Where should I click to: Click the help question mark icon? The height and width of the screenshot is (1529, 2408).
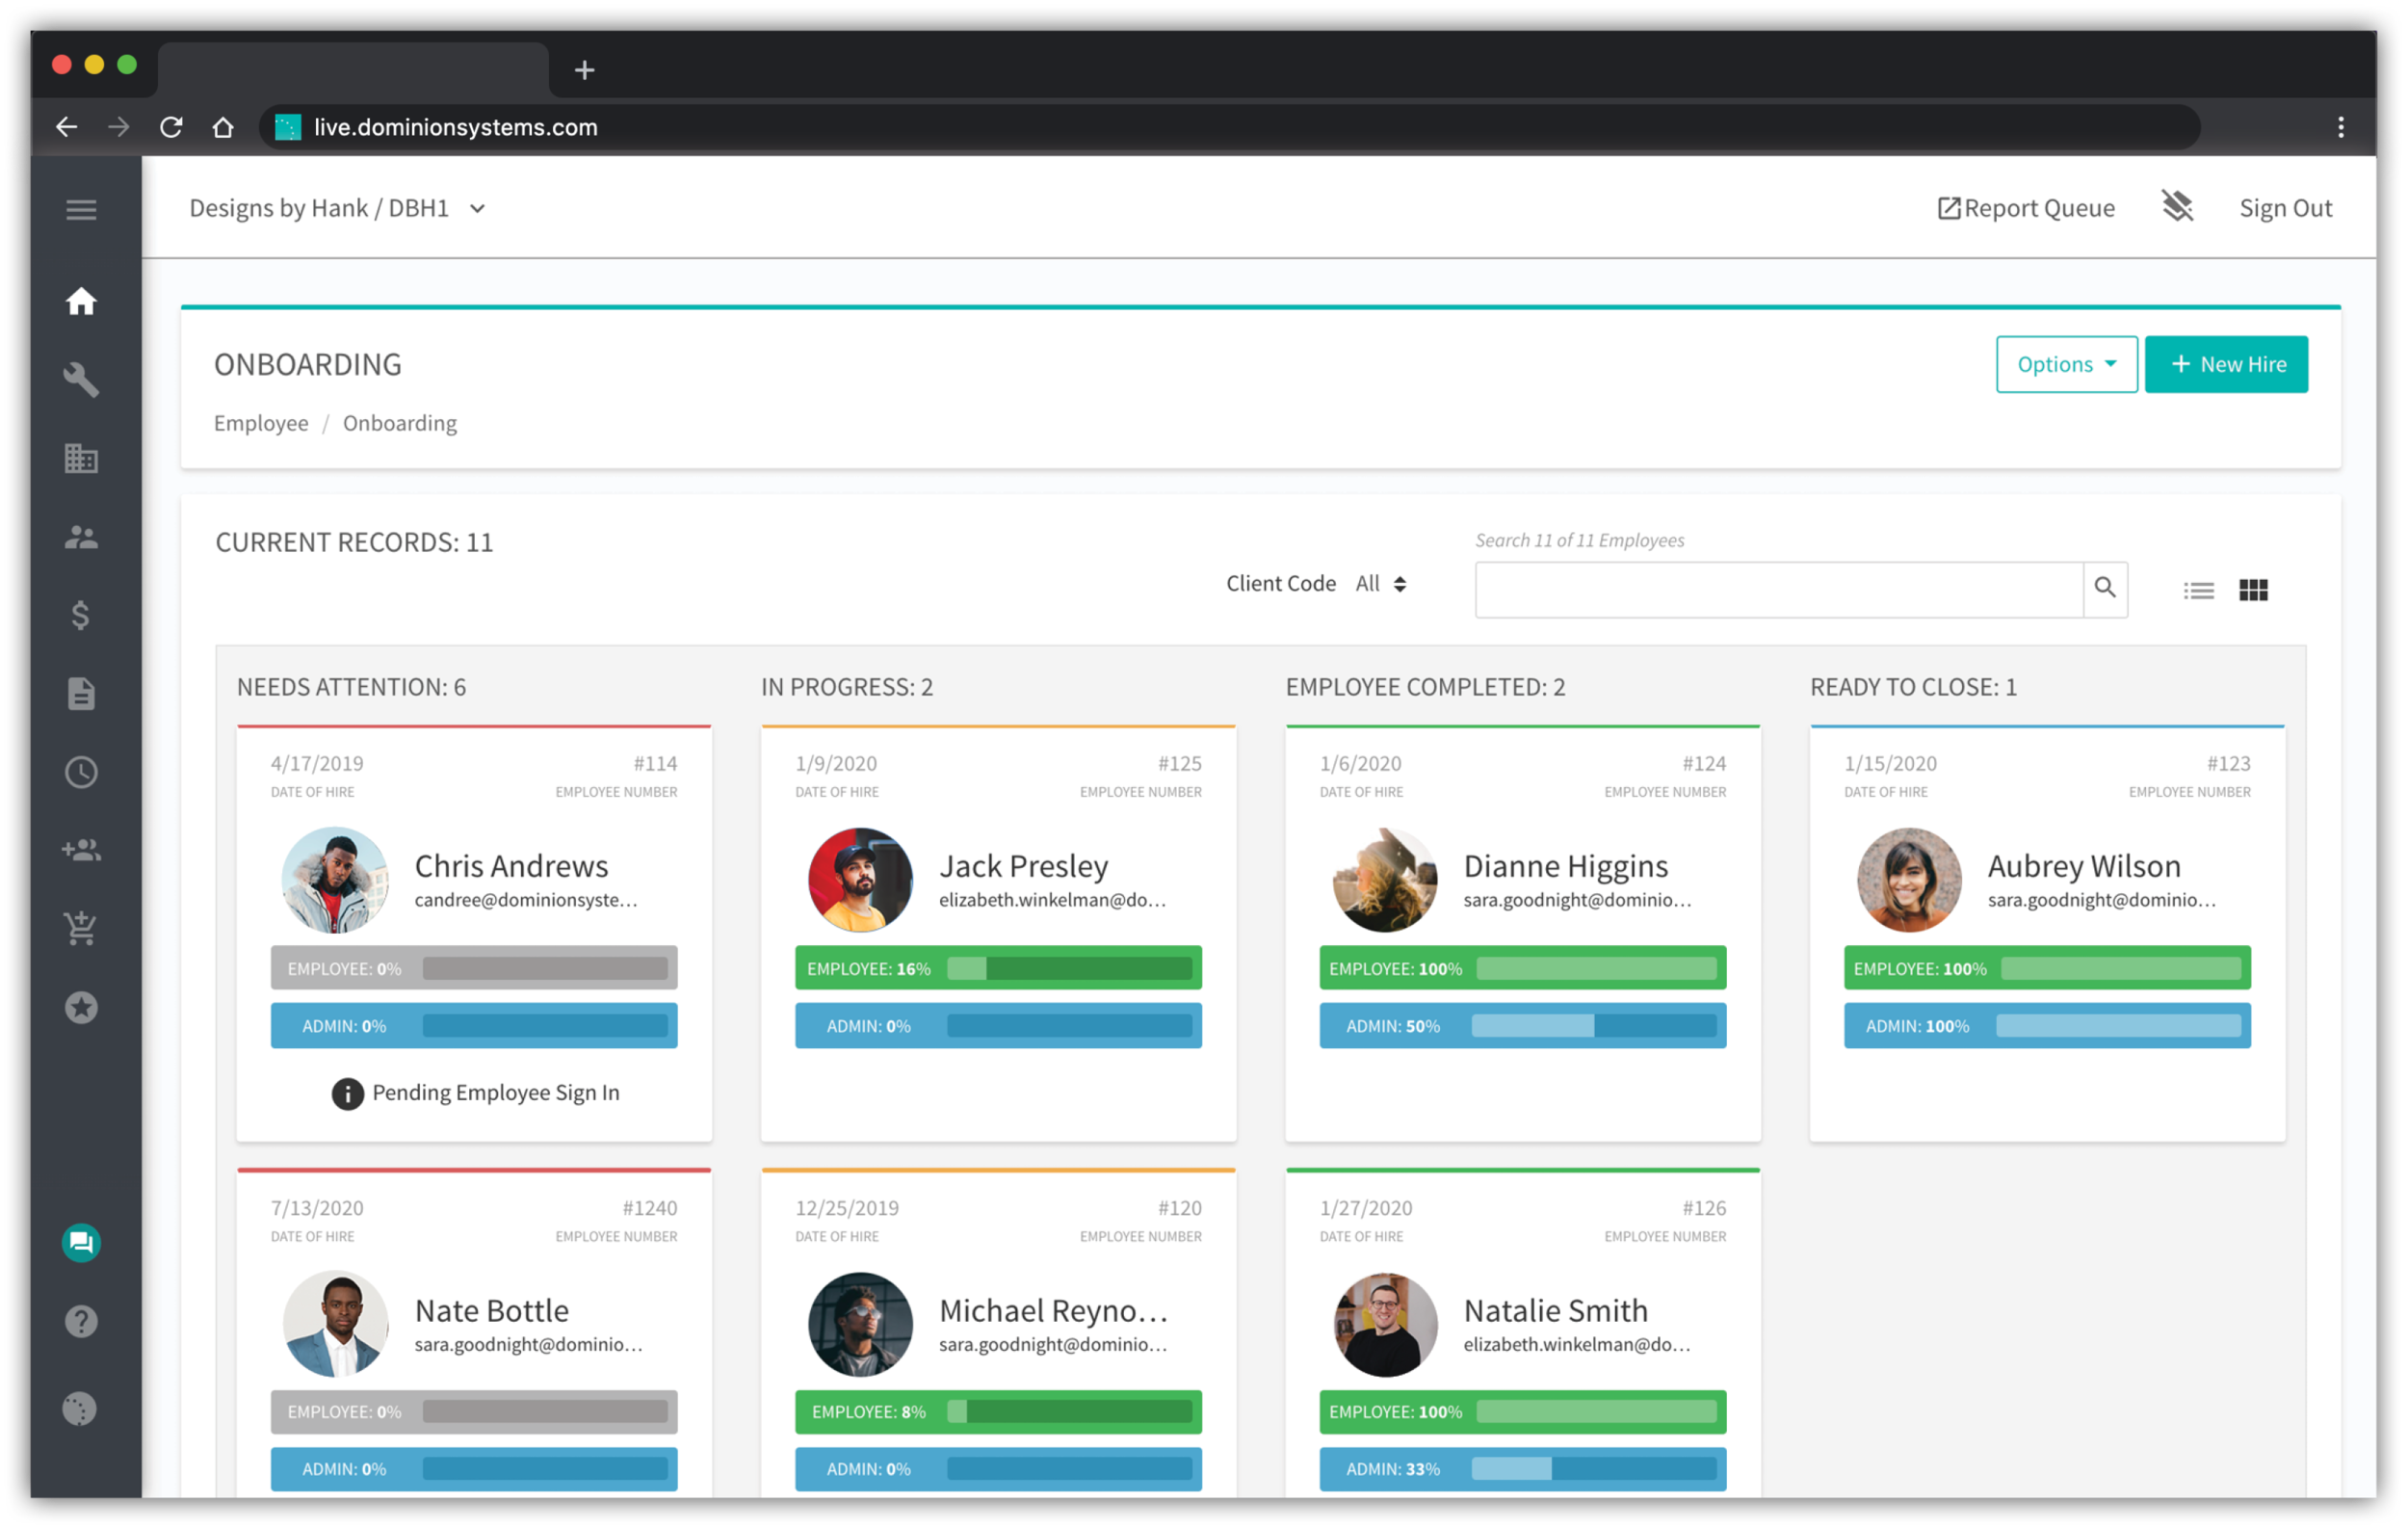[x=80, y=1321]
